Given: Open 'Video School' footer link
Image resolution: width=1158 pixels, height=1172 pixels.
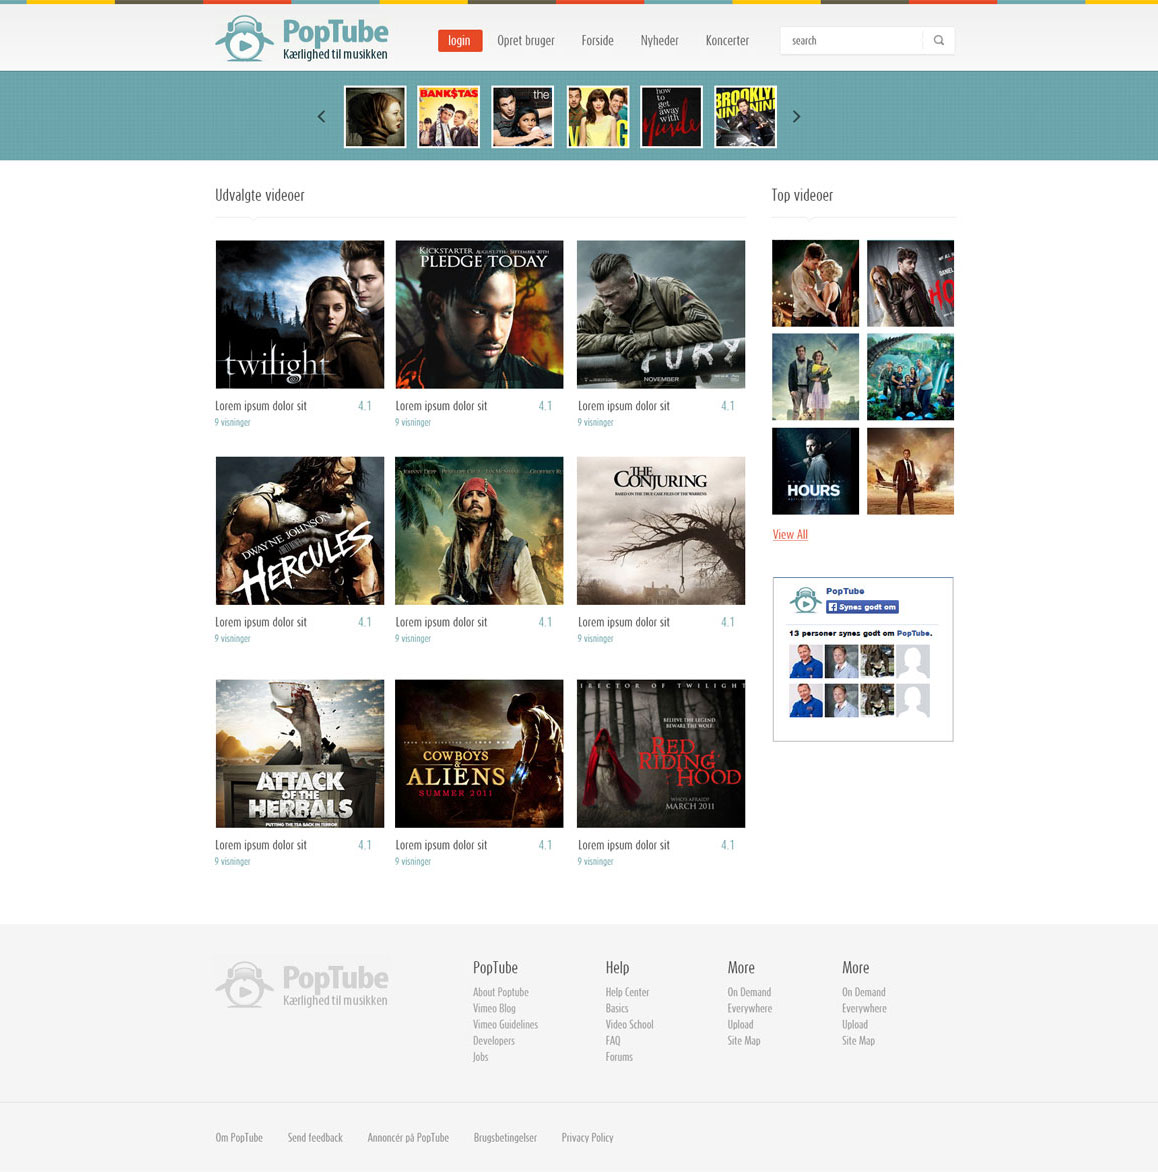Looking at the screenshot, I should [629, 1025].
